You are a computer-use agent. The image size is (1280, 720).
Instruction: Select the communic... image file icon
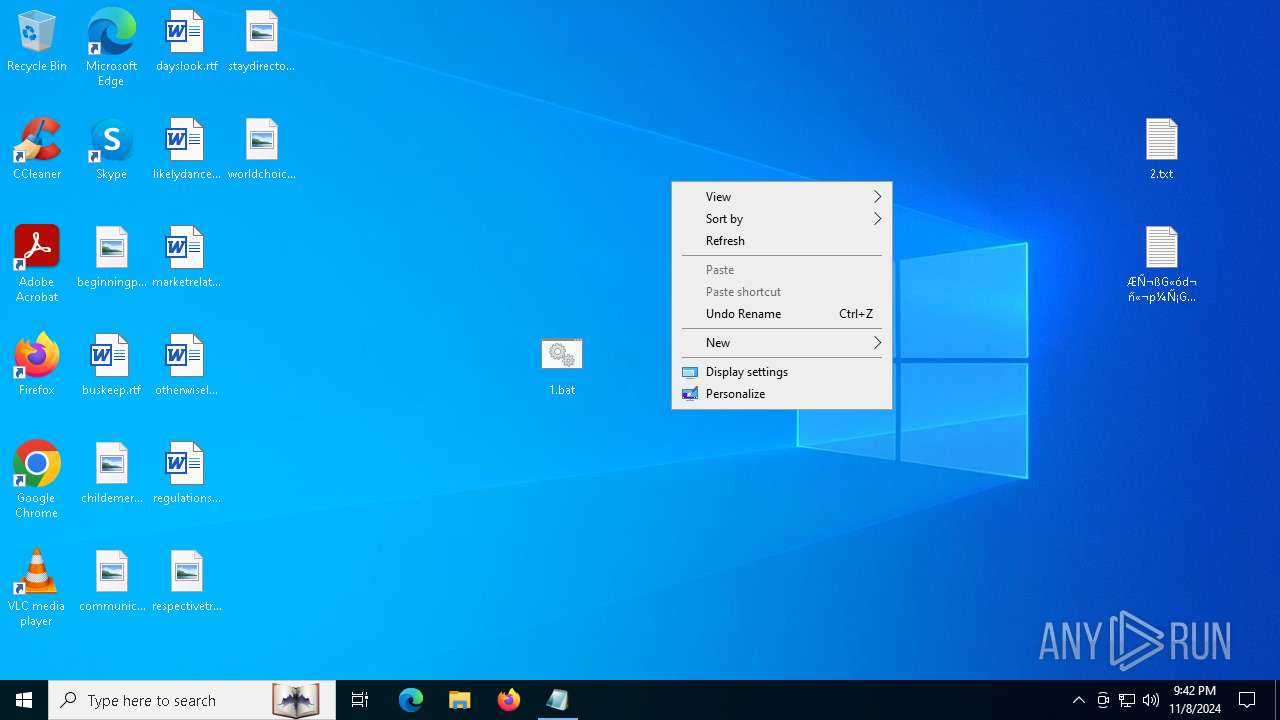tap(111, 582)
